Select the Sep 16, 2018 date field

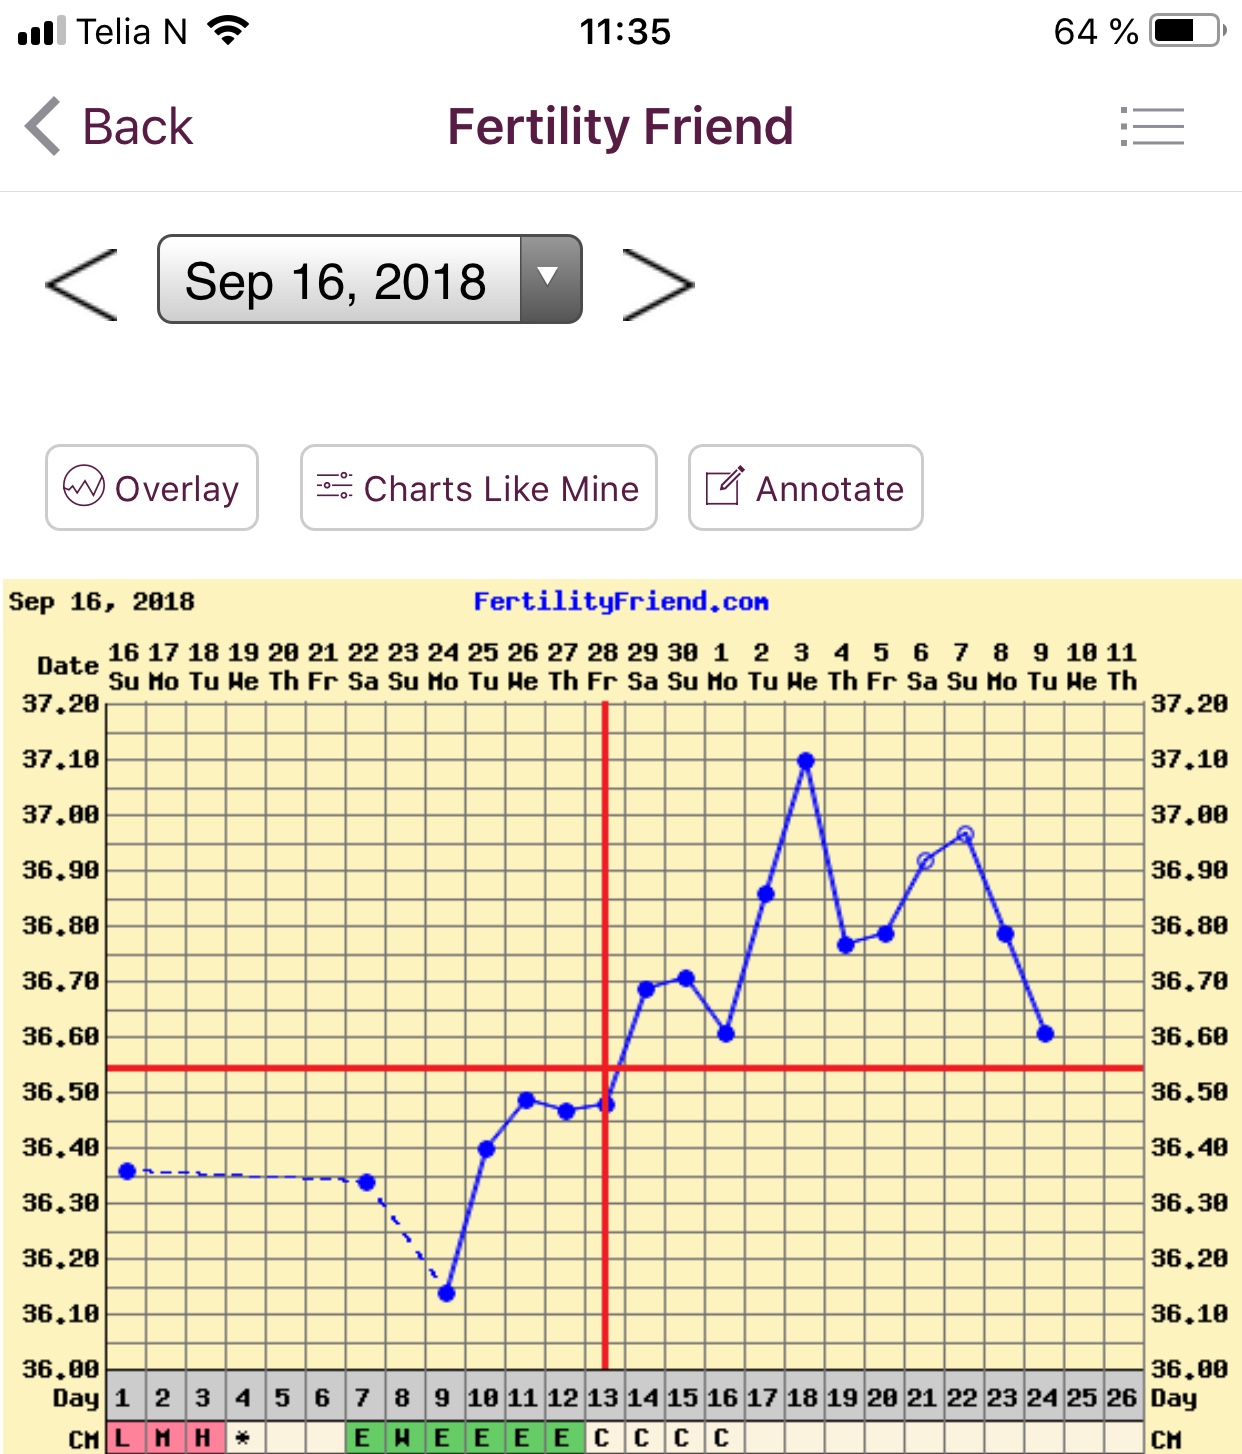337,281
